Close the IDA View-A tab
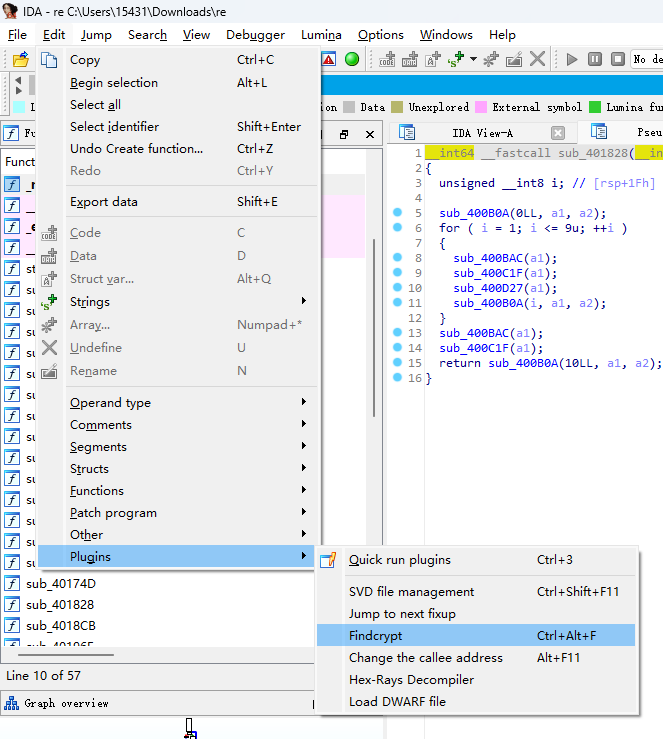The width and height of the screenshot is (663, 739). (x=557, y=133)
